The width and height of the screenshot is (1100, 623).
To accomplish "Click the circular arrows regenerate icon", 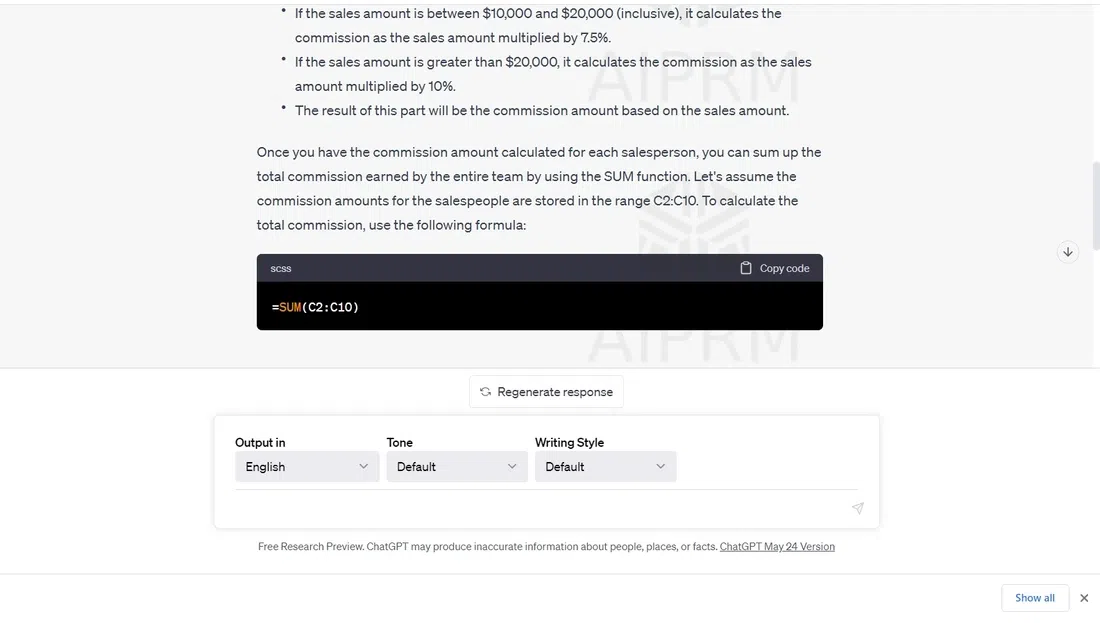I will point(485,392).
